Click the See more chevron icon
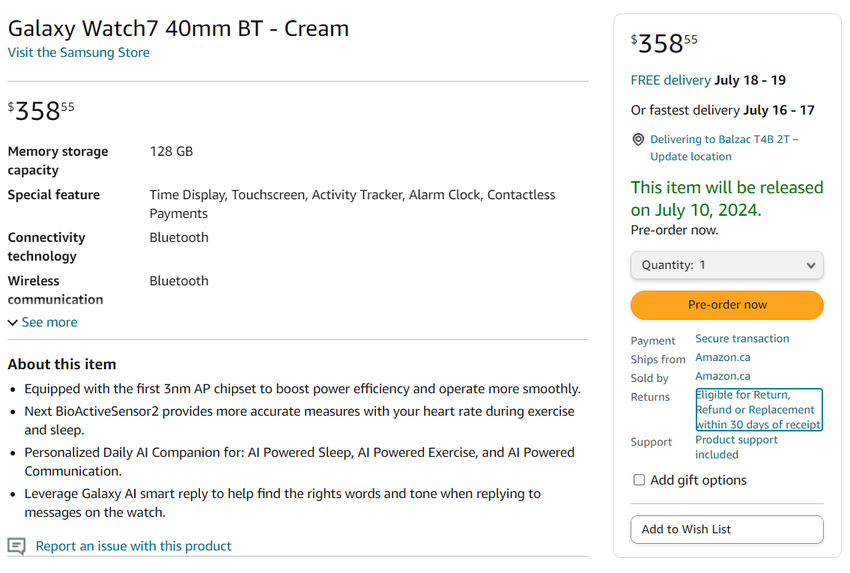The image size is (850, 573). 13,323
